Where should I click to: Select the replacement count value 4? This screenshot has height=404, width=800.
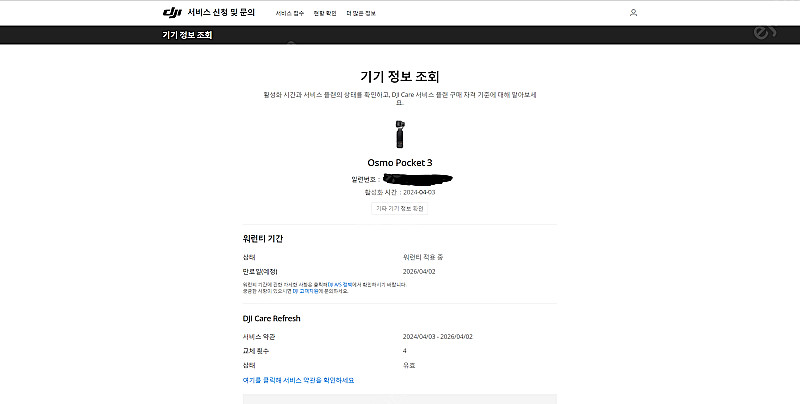pos(405,351)
